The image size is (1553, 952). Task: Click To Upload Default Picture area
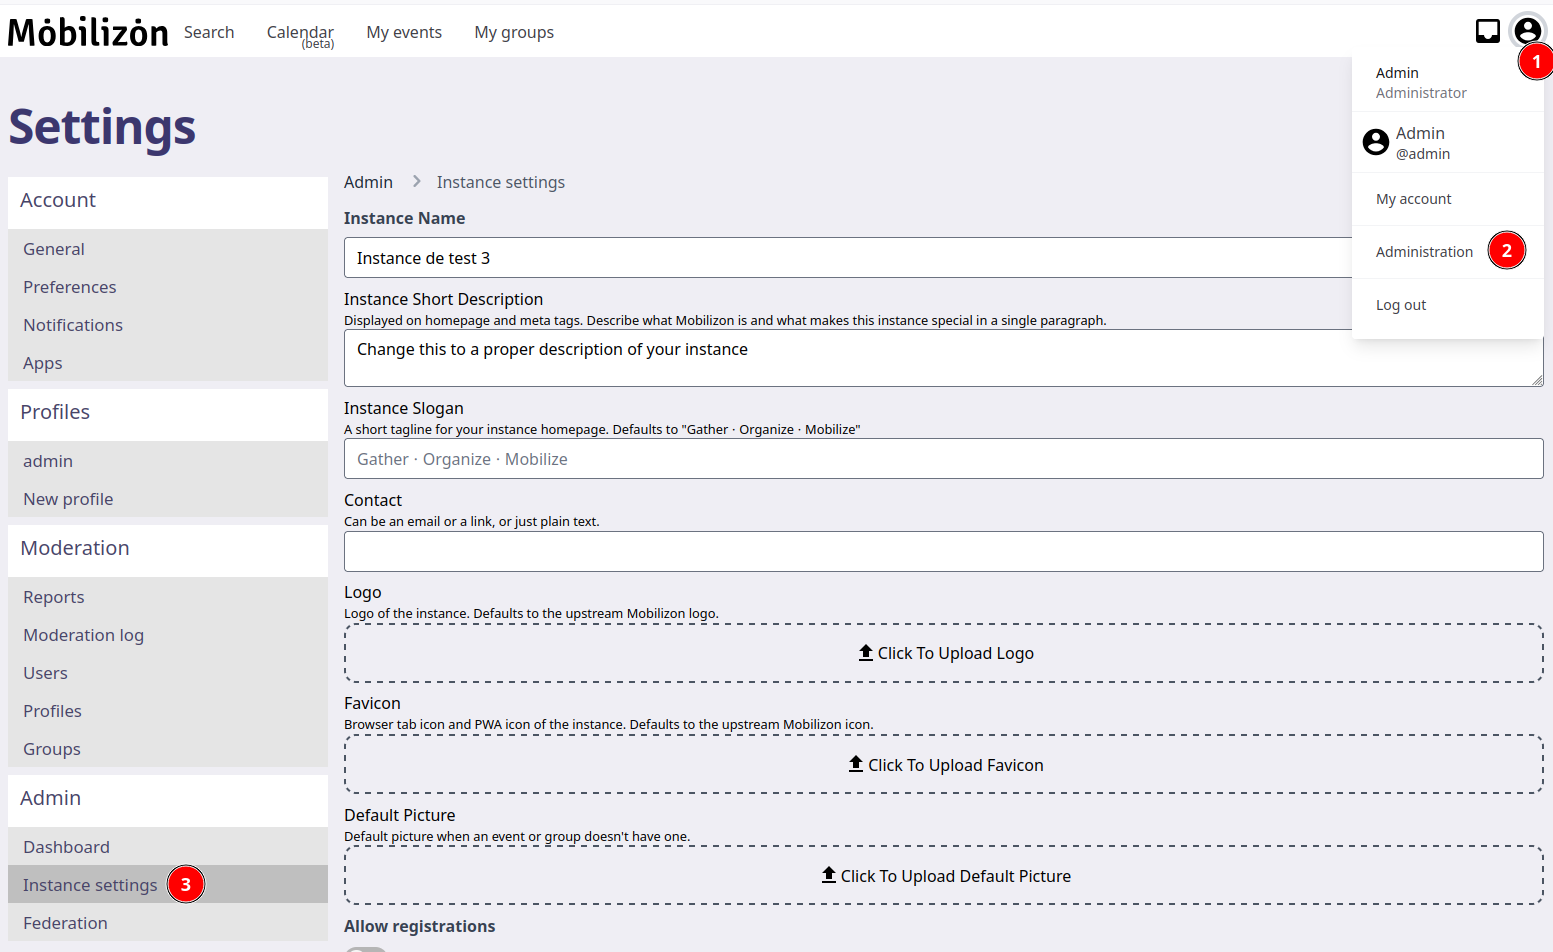(943, 875)
